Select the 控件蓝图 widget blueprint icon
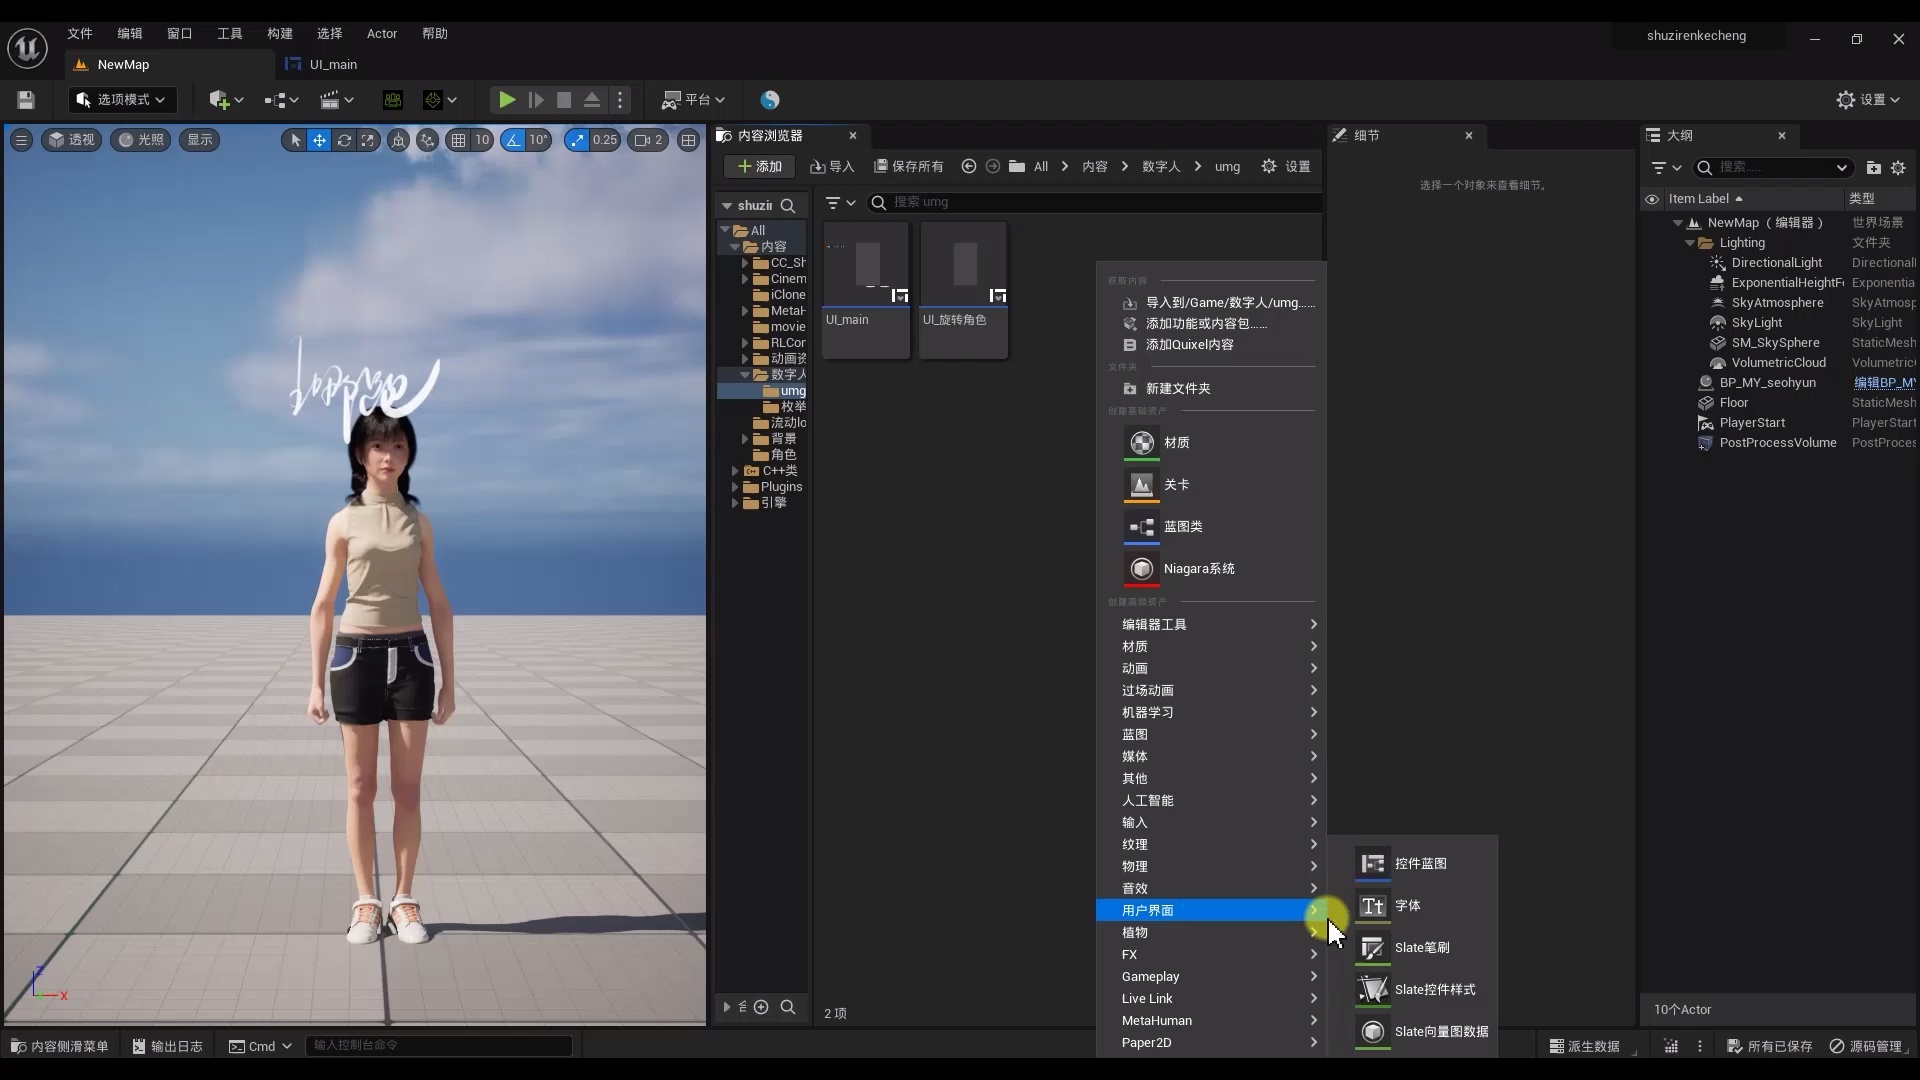The width and height of the screenshot is (1920, 1080). coord(1373,864)
